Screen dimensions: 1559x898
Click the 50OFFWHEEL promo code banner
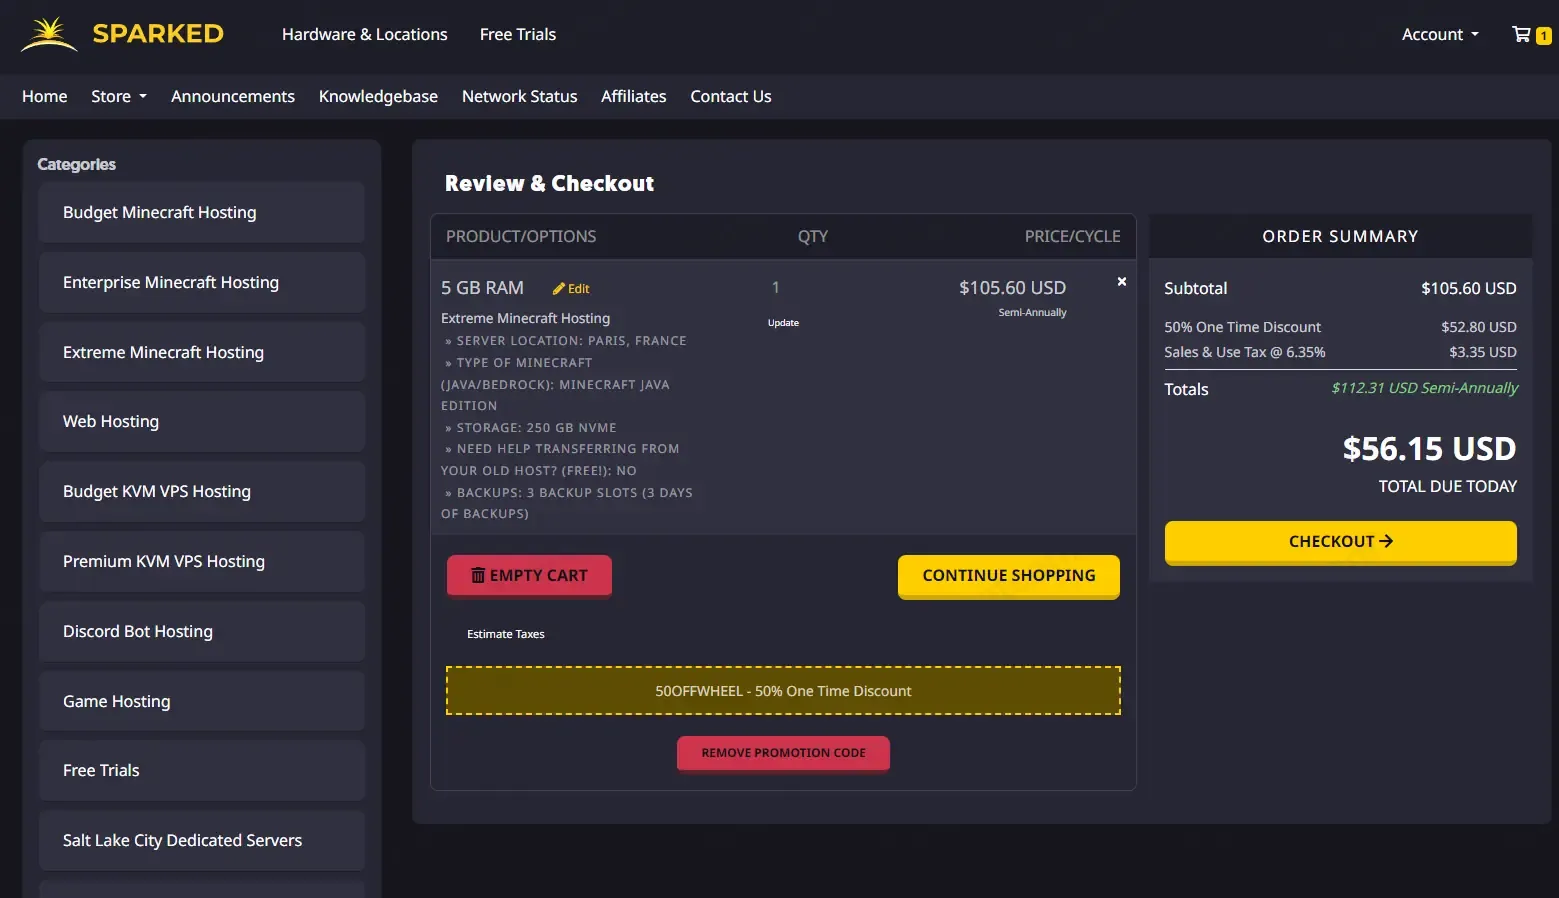[783, 691]
